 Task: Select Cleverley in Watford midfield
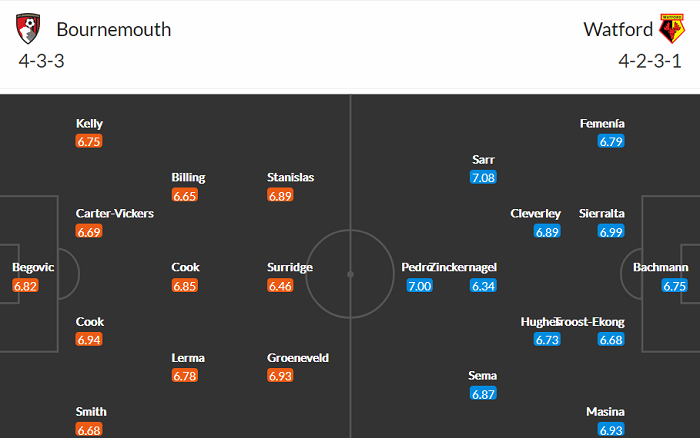click(535, 213)
